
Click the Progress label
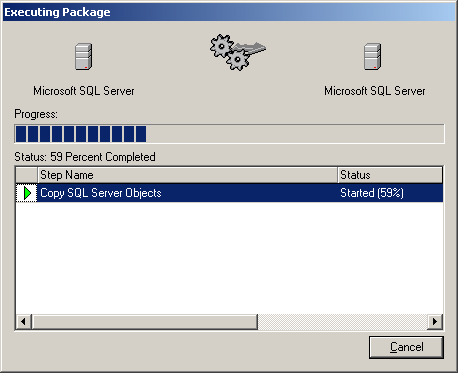tap(36, 114)
